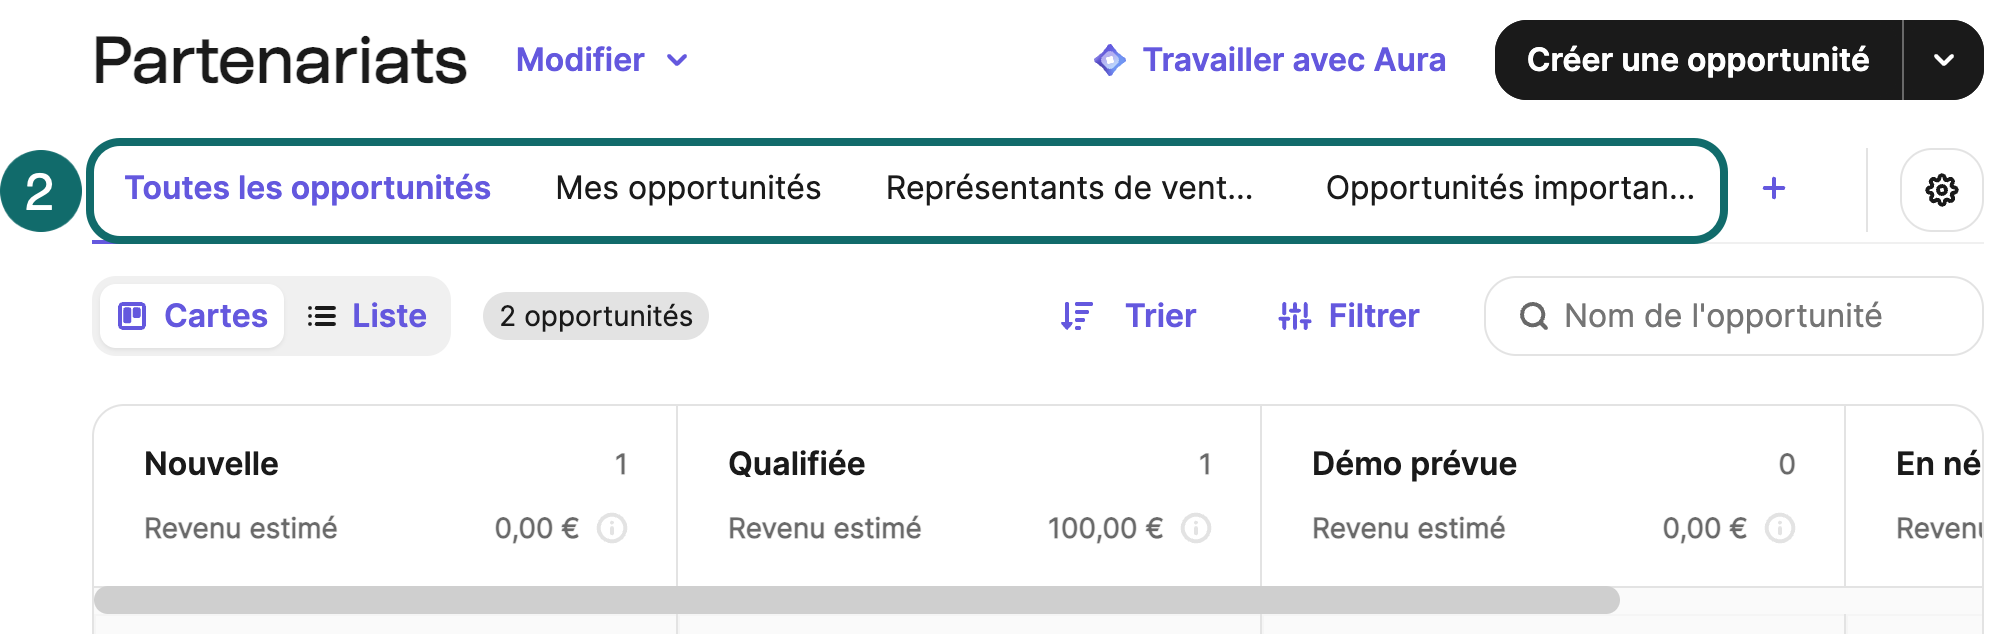Switch to Cartes board view

(193, 316)
